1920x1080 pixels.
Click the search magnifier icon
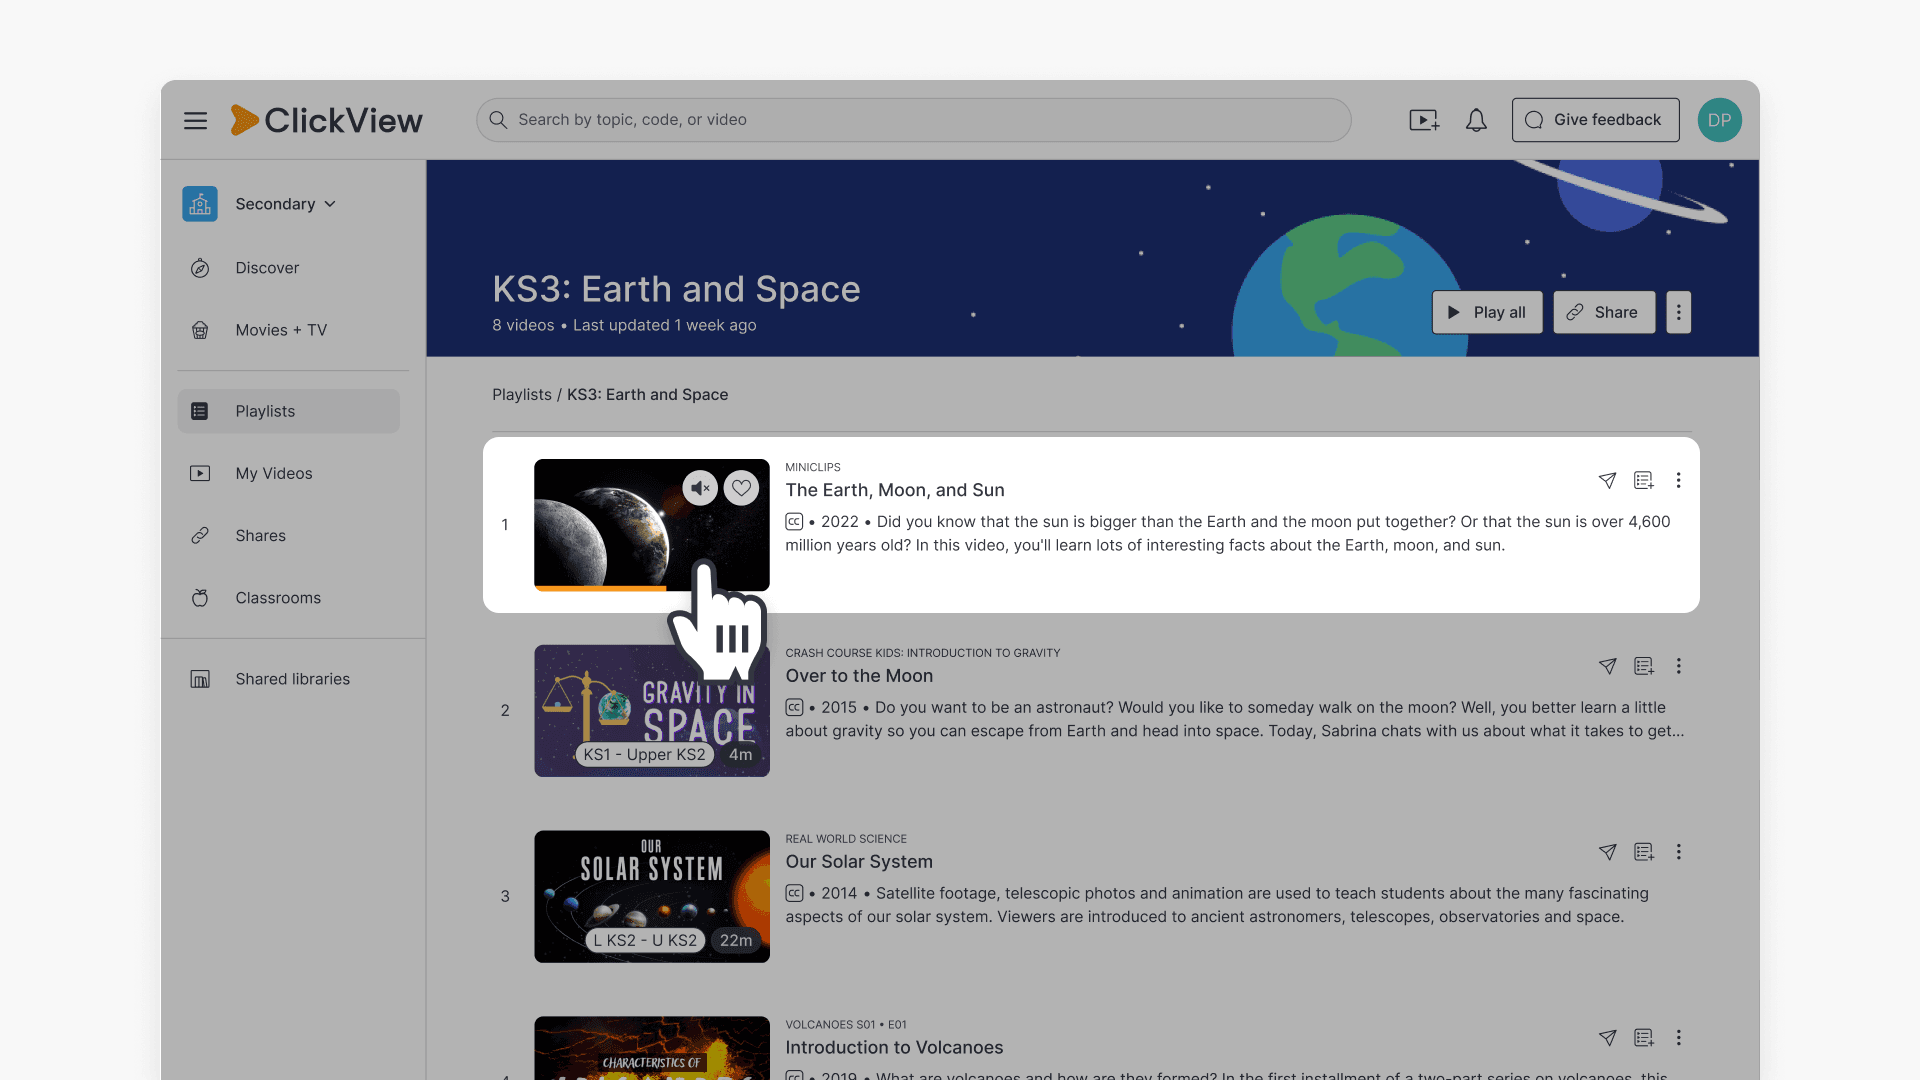pos(498,120)
